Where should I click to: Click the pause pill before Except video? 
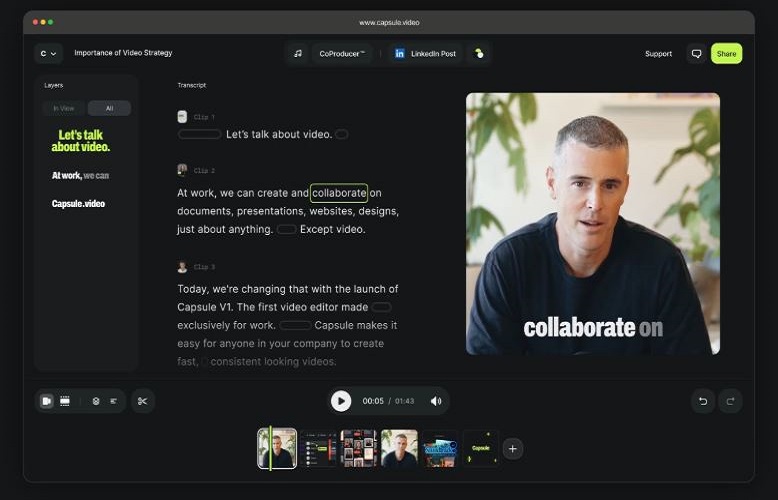(286, 229)
